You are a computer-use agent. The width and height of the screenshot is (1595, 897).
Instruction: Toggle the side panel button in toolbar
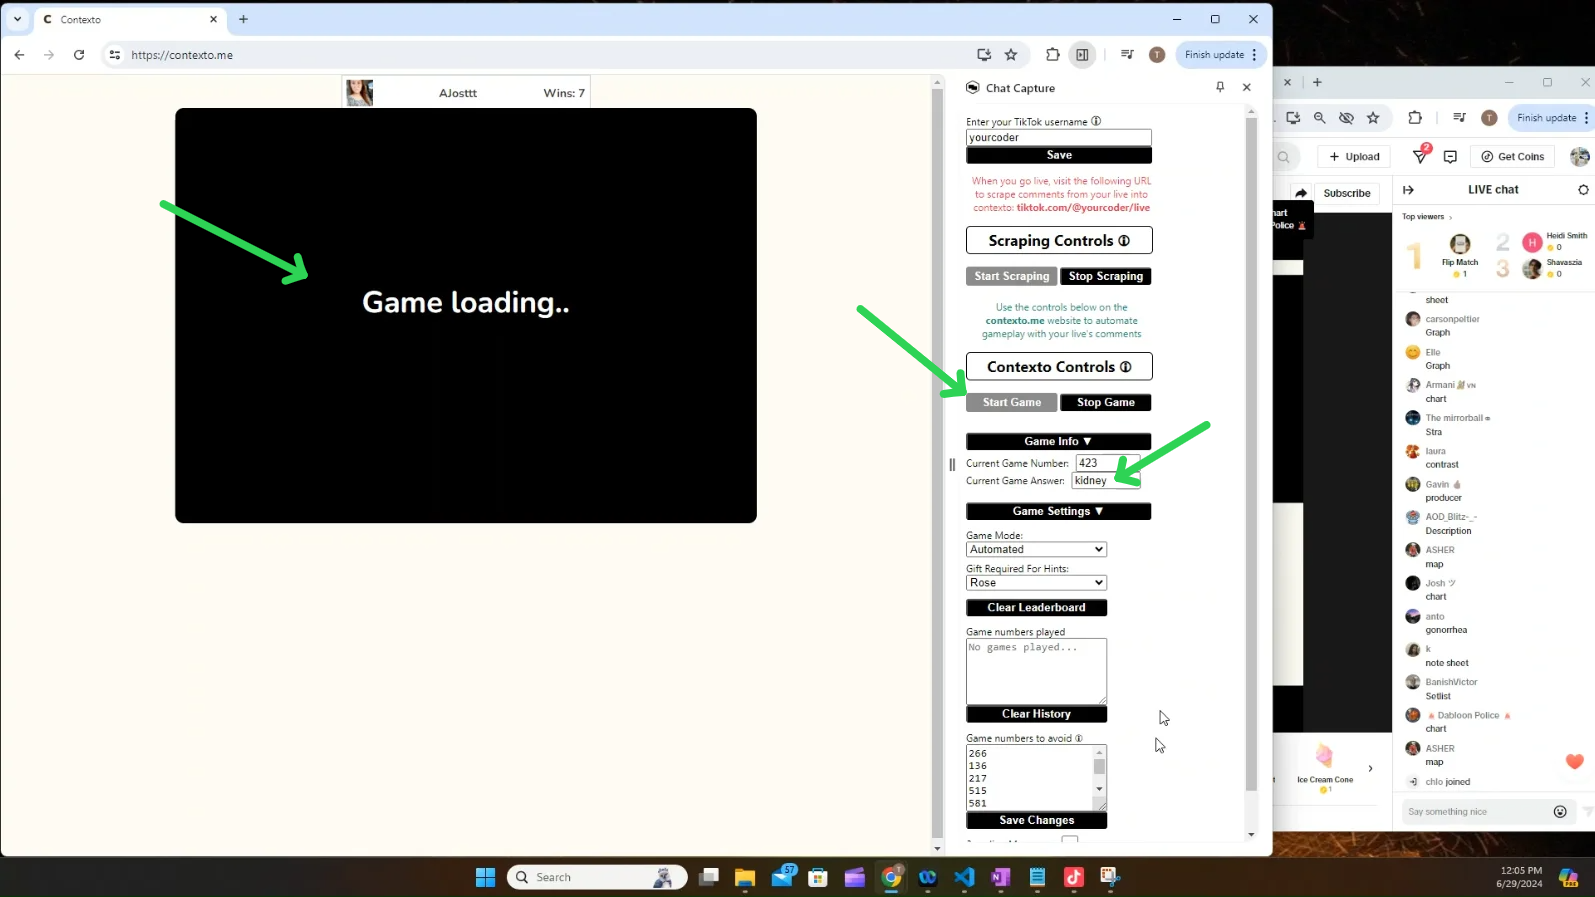[1082, 55]
